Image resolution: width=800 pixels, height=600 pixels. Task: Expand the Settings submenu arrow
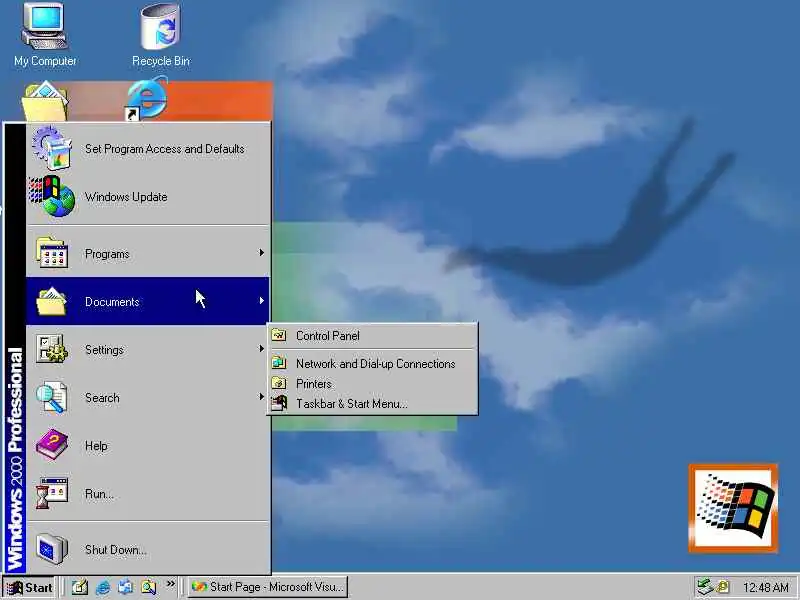click(261, 348)
